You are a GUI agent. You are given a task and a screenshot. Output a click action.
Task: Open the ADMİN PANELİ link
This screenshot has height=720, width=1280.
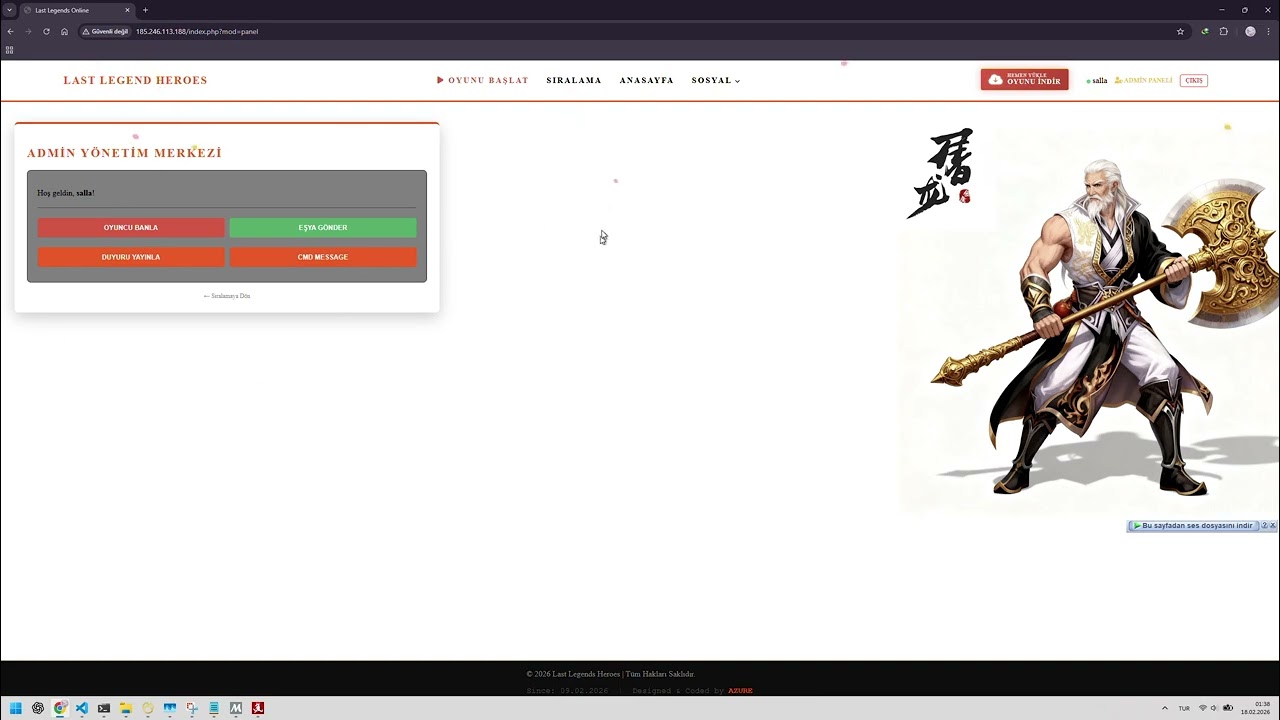tap(1143, 80)
